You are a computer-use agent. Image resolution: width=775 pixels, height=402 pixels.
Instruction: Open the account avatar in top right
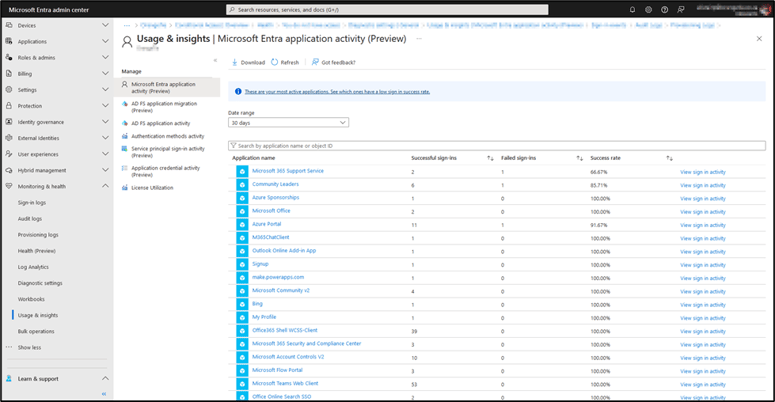[x=765, y=10]
